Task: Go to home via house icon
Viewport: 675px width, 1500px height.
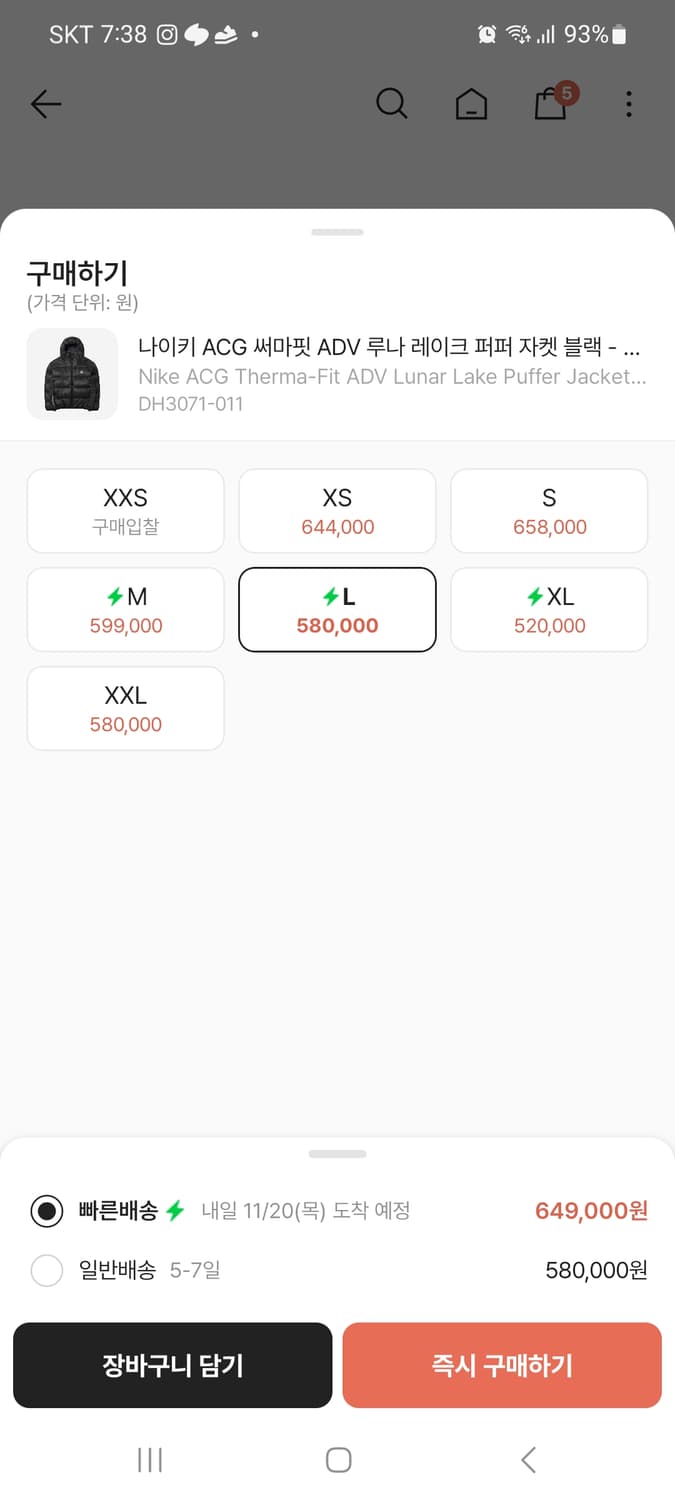Action: pos(471,104)
